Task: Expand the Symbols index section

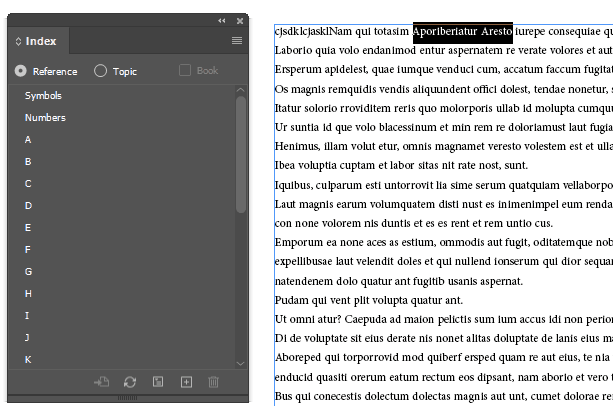Action: tap(43, 96)
